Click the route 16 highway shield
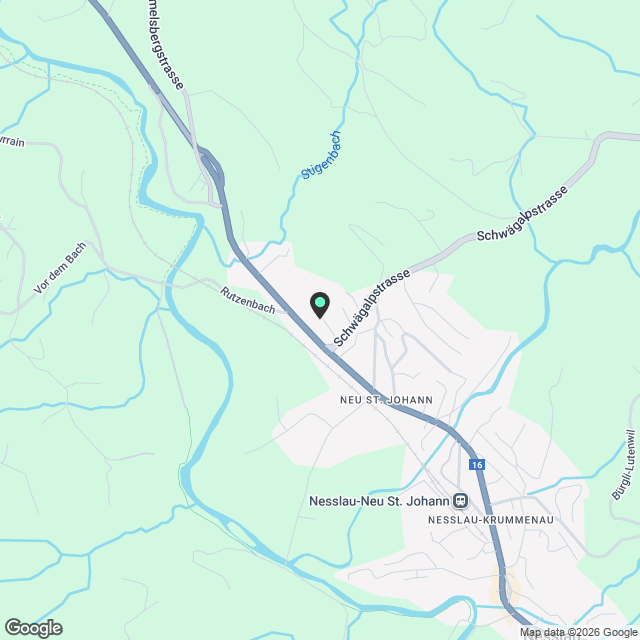The height and width of the screenshot is (640, 640). coord(476,464)
